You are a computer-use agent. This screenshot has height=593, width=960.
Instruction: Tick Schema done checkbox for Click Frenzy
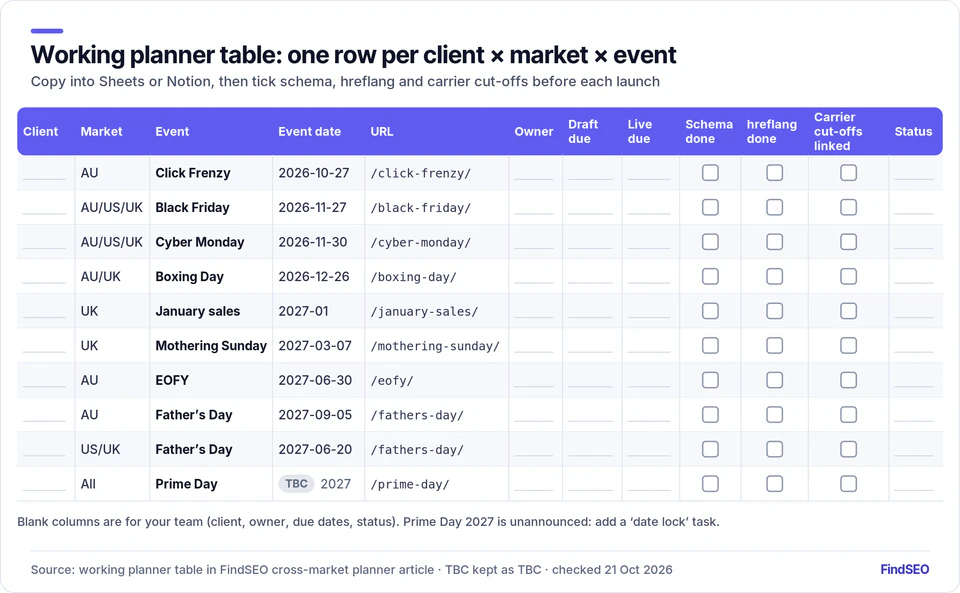click(710, 173)
